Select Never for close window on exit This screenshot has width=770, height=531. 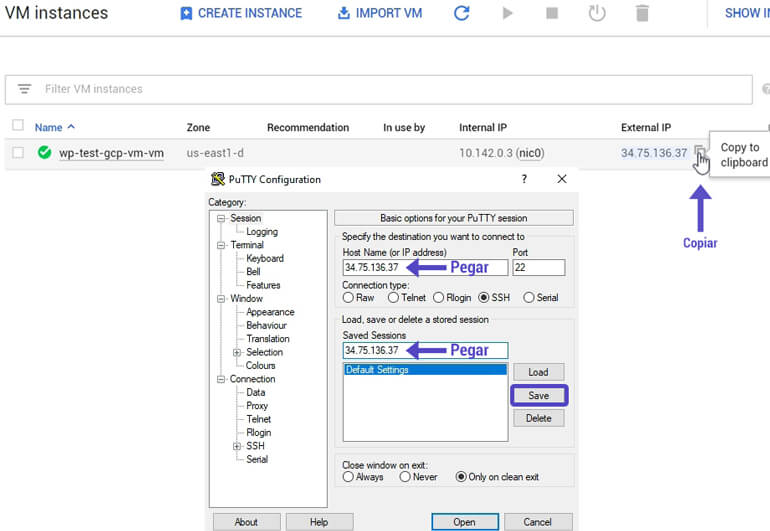click(x=405, y=477)
